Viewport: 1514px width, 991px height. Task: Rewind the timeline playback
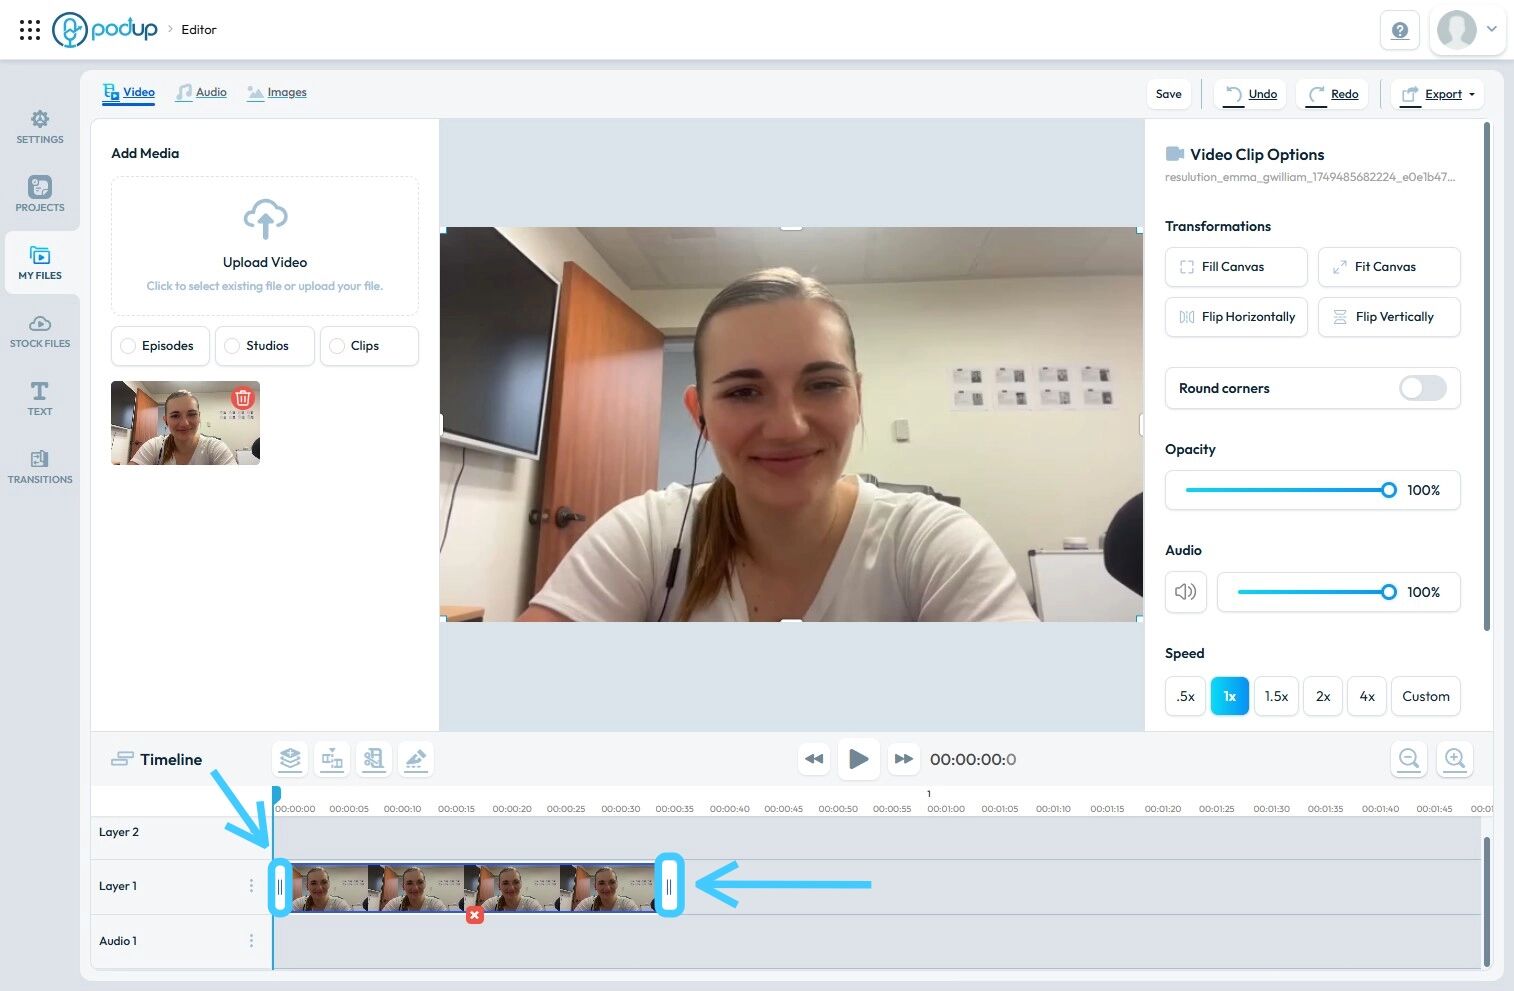(814, 759)
